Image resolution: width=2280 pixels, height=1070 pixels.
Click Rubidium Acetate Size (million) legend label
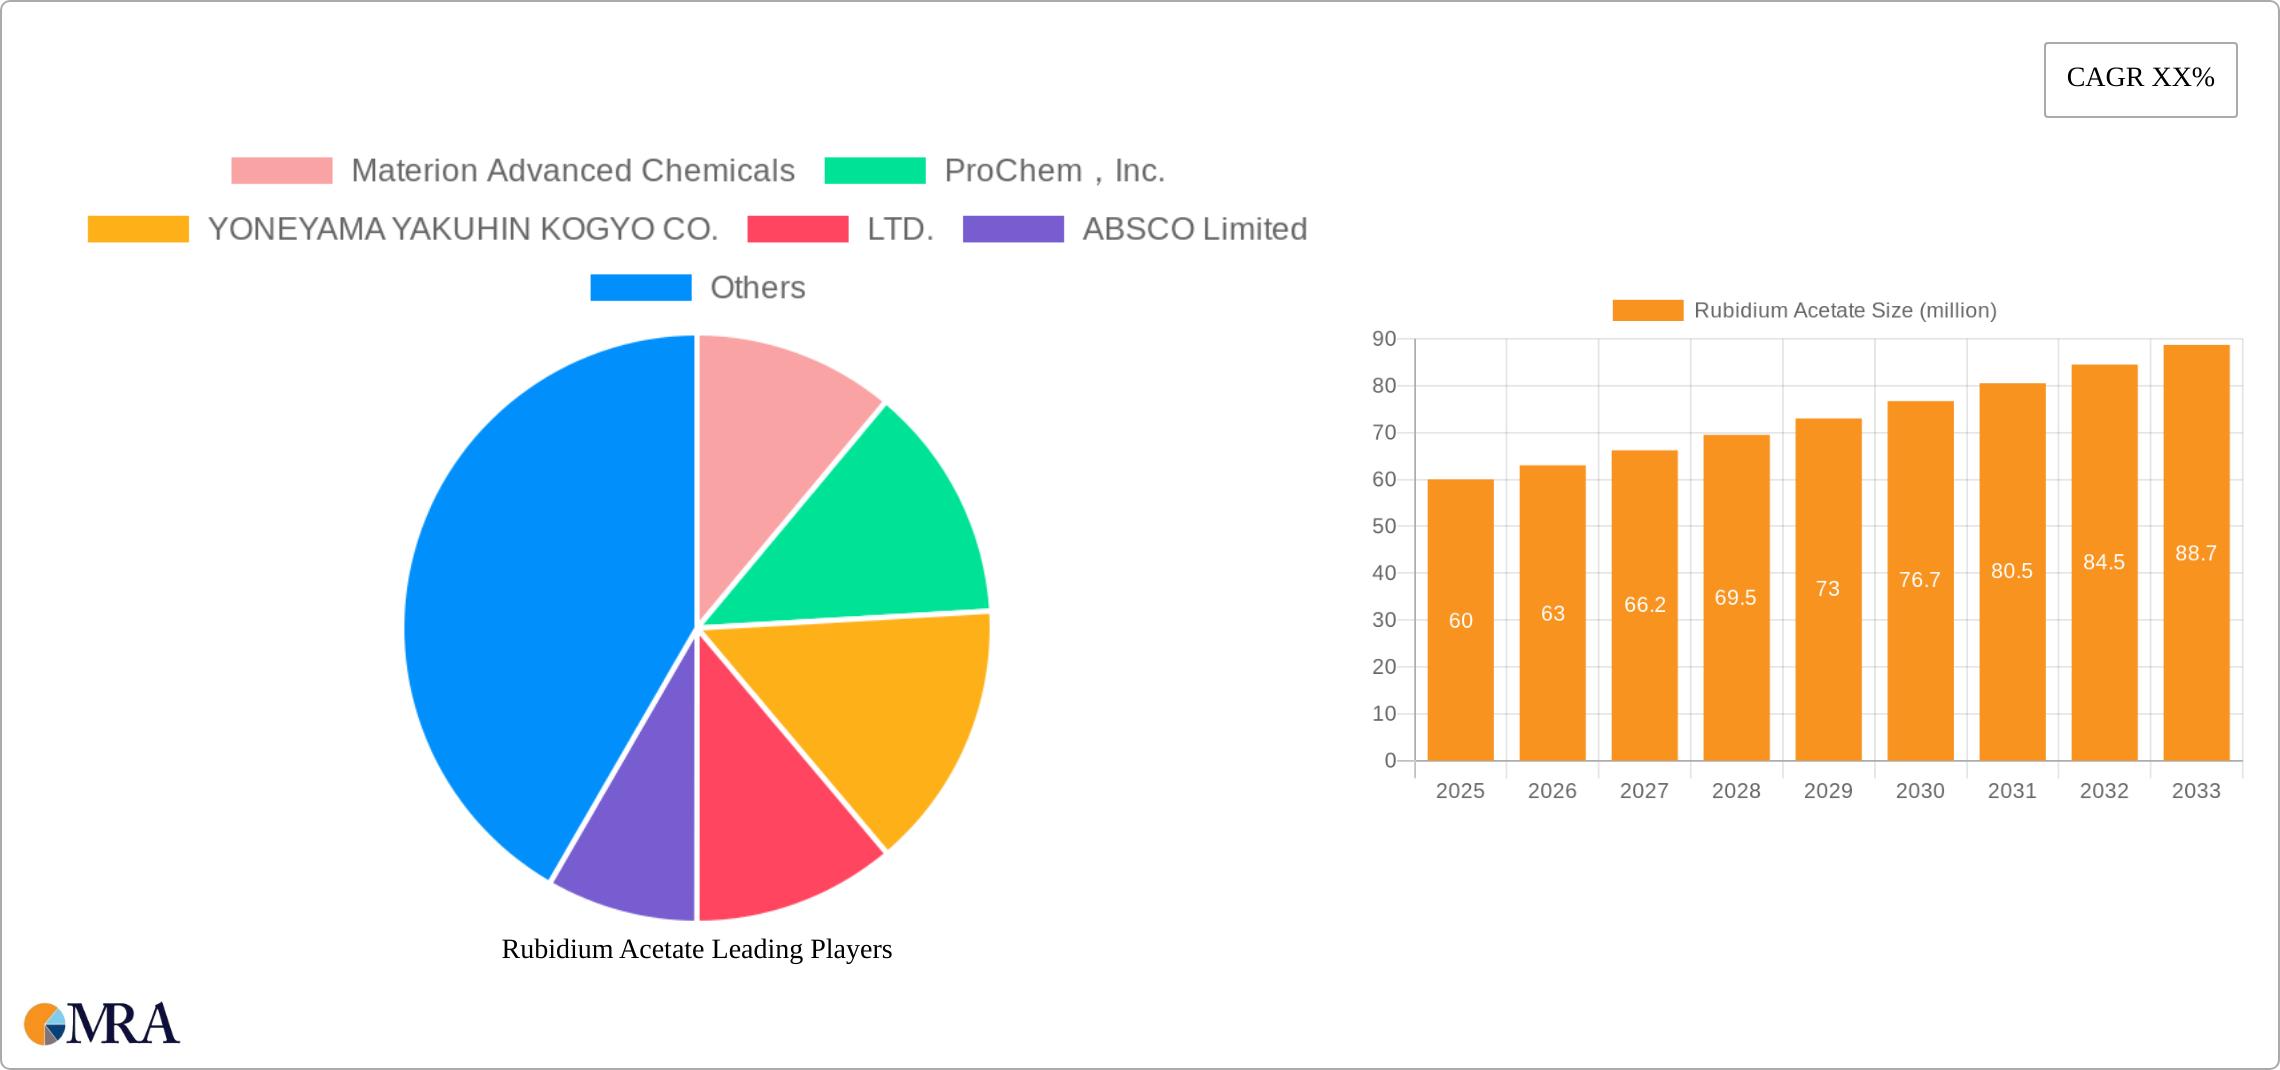coord(1845,310)
